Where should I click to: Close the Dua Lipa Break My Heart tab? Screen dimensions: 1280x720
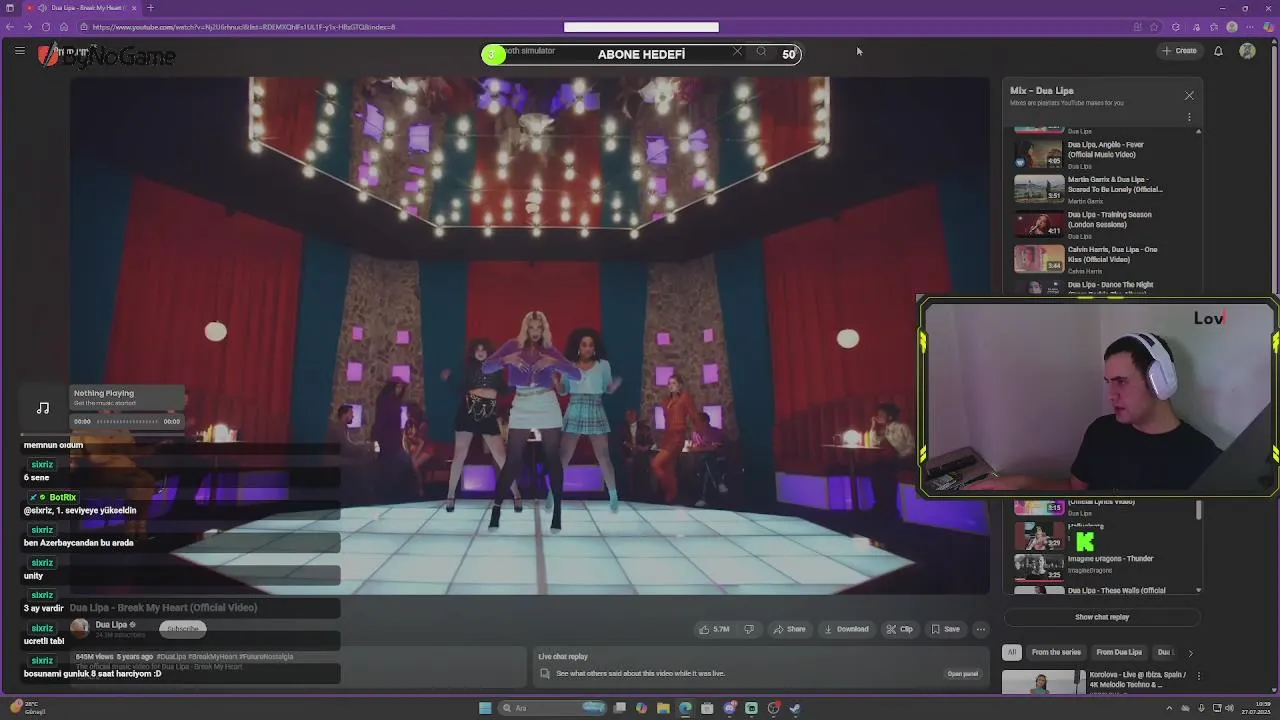click(134, 8)
